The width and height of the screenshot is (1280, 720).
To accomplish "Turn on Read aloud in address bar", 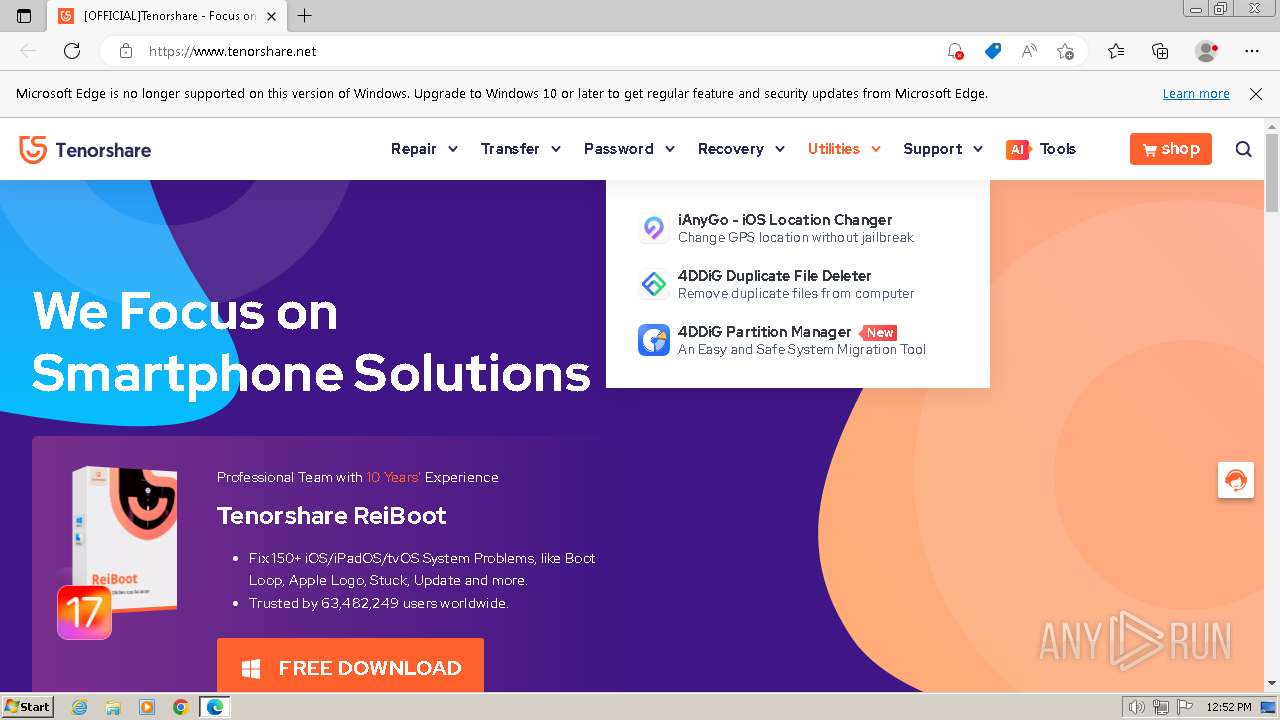I will coord(1028,51).
